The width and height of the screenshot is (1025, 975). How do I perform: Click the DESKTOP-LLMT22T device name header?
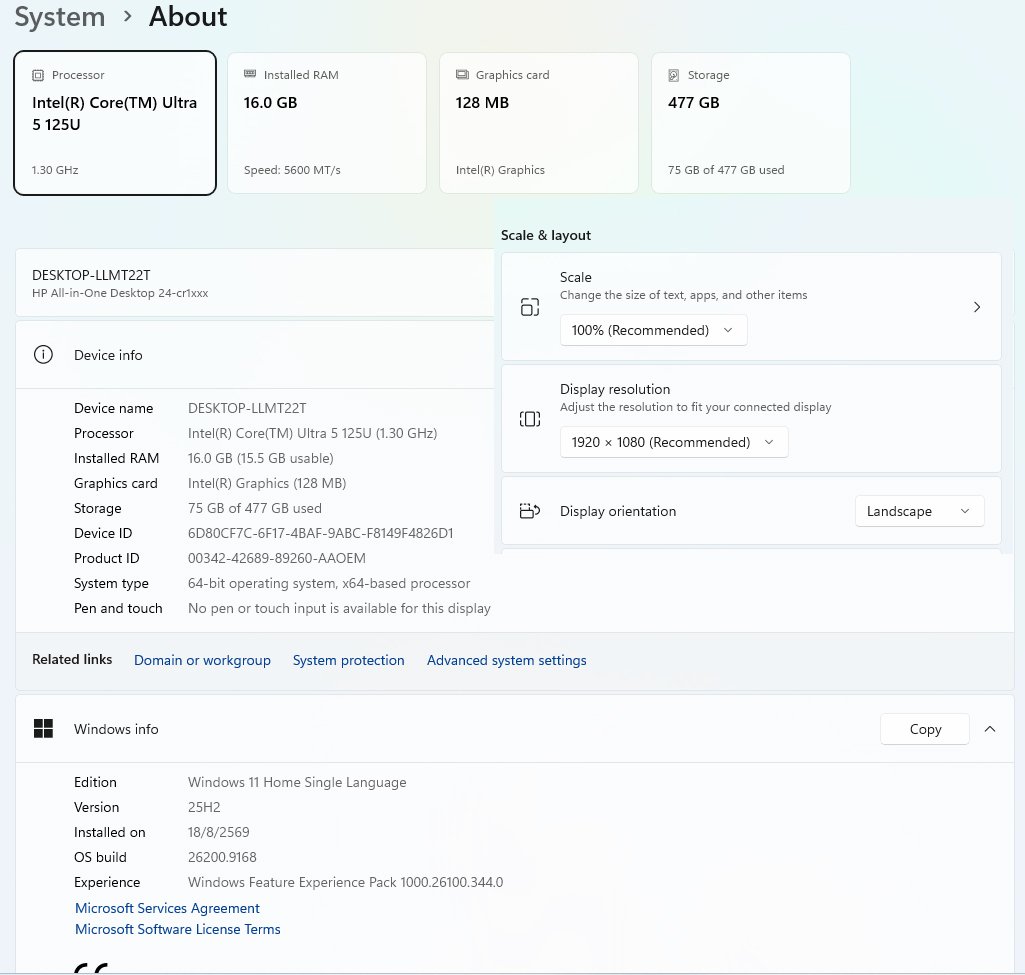[x=91, y=275]
